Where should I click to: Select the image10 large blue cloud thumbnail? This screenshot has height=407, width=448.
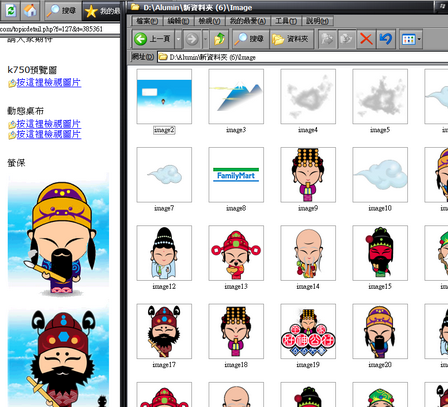click(380, 175)
